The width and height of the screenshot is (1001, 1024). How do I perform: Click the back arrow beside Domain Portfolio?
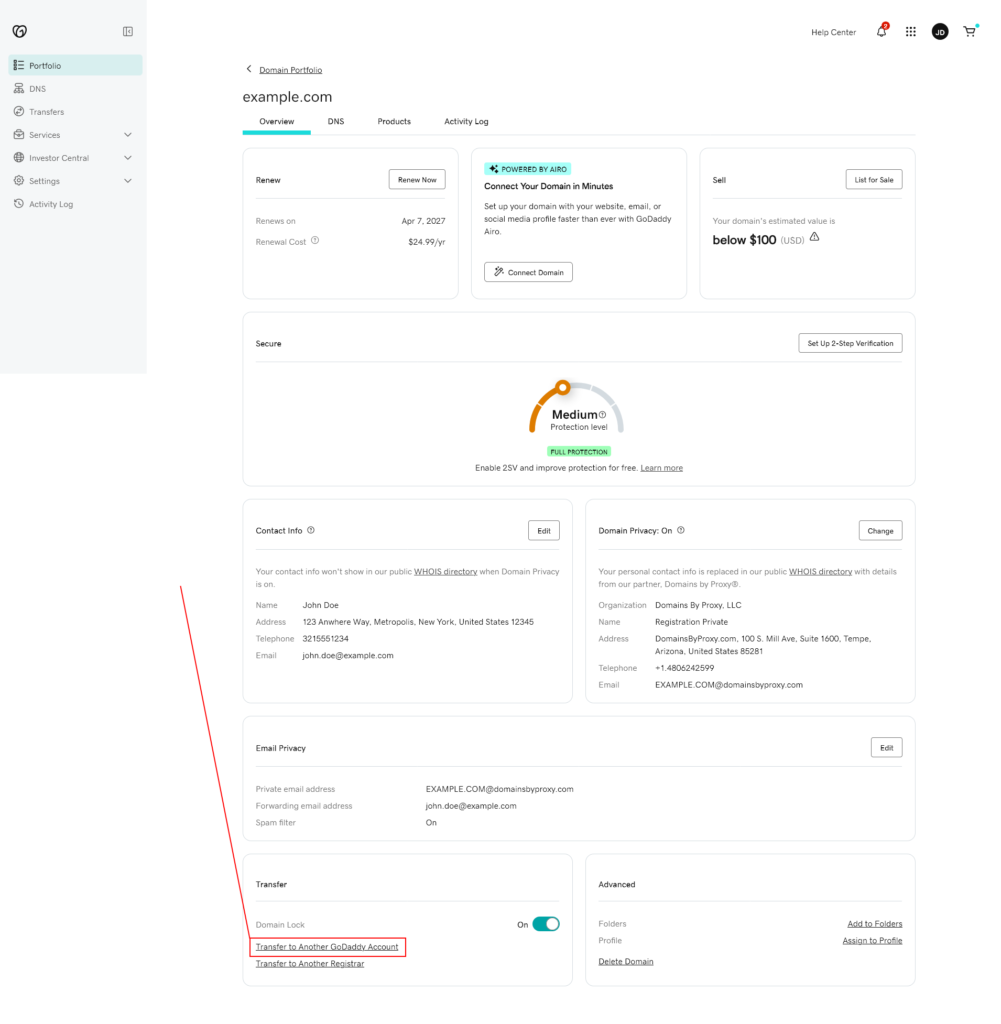(248, 69)
